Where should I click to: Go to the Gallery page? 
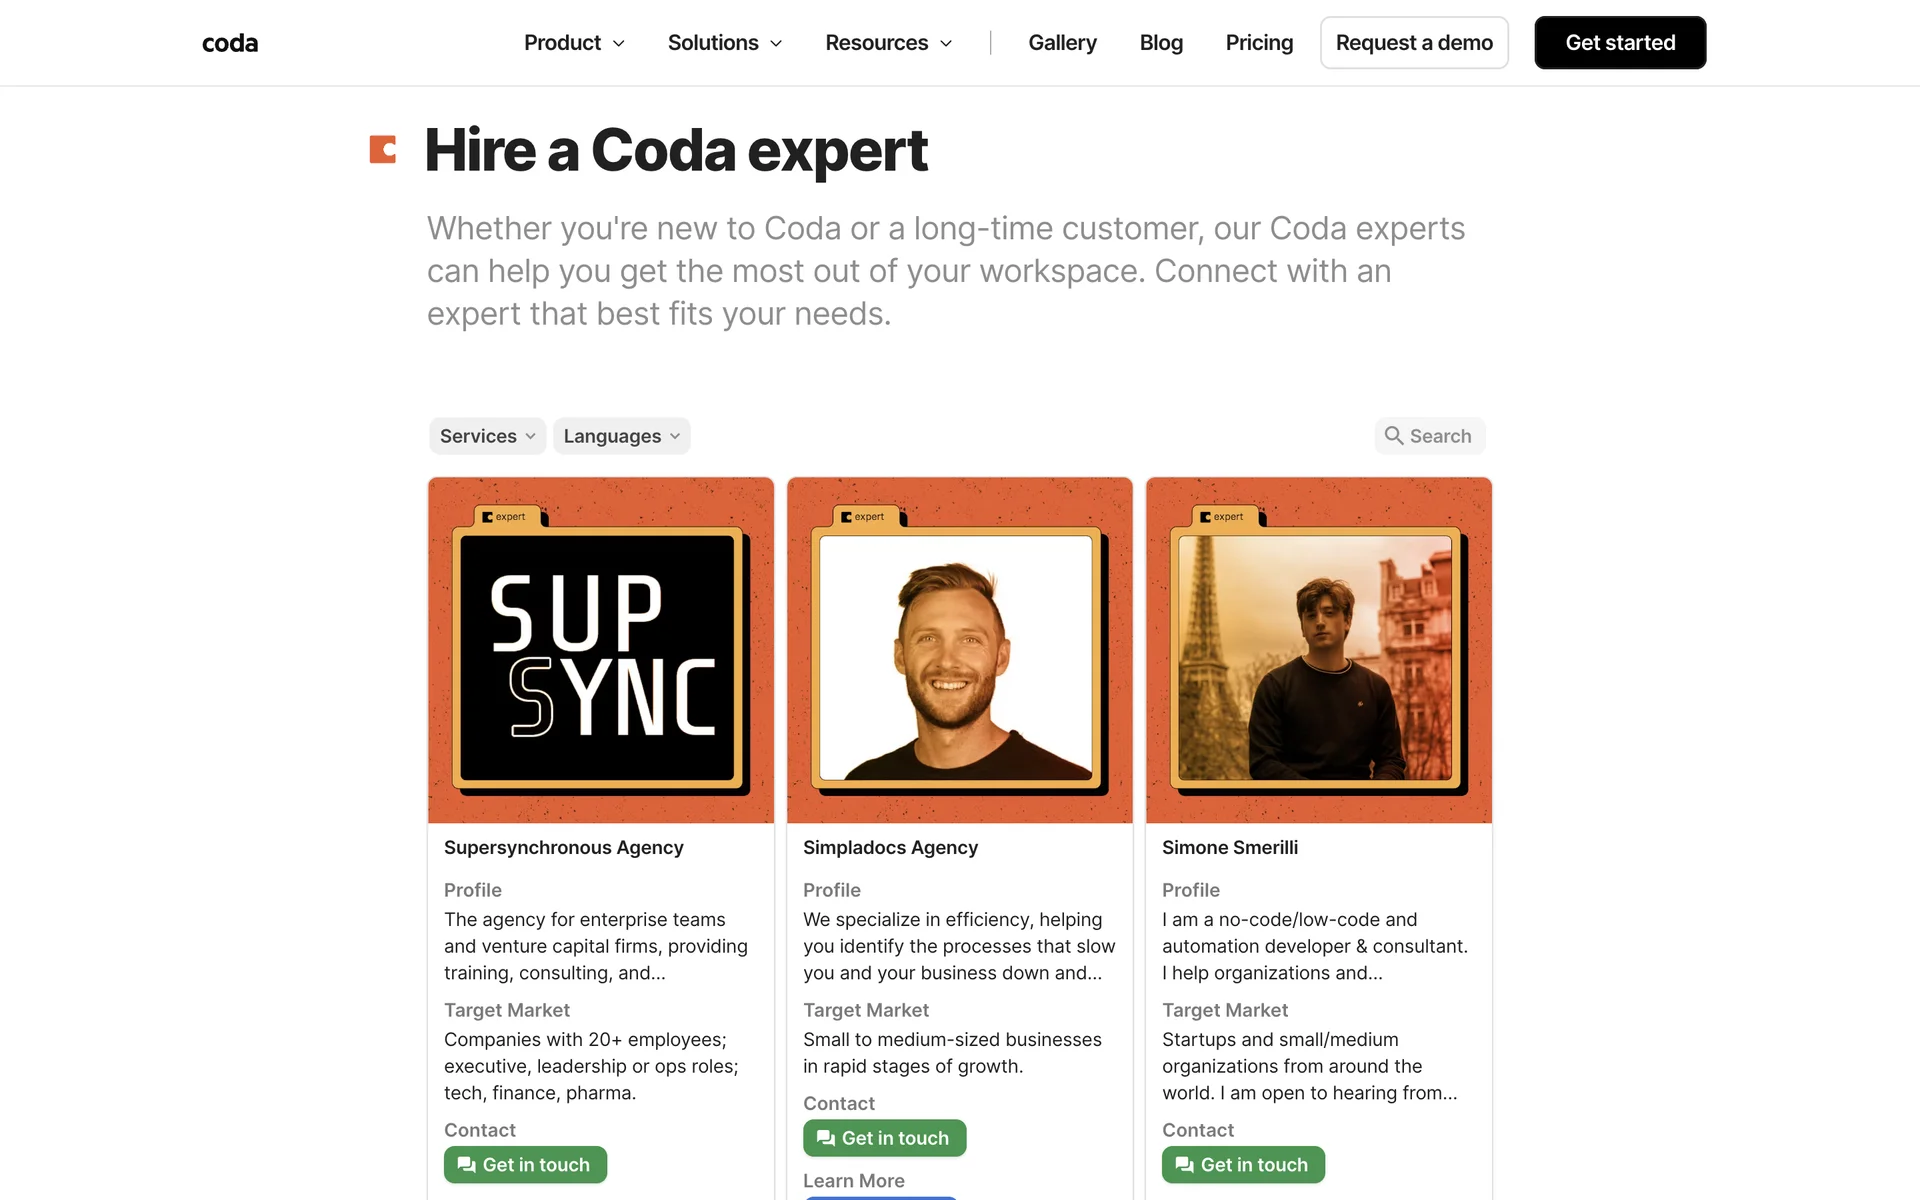pos(1062,43)
